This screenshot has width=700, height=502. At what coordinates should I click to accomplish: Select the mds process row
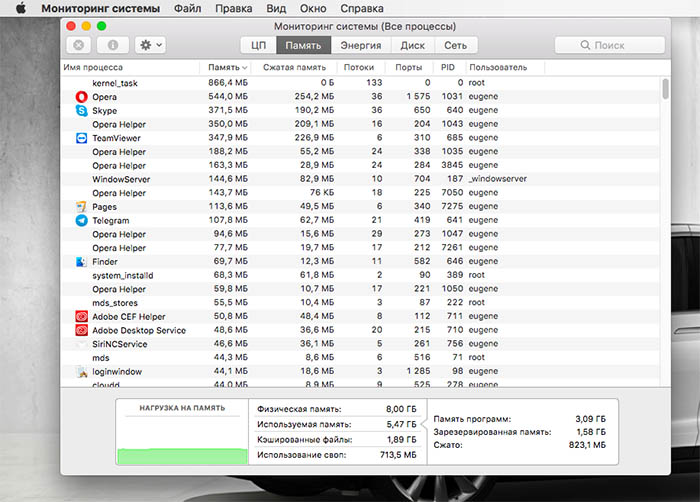pos(360,358)
